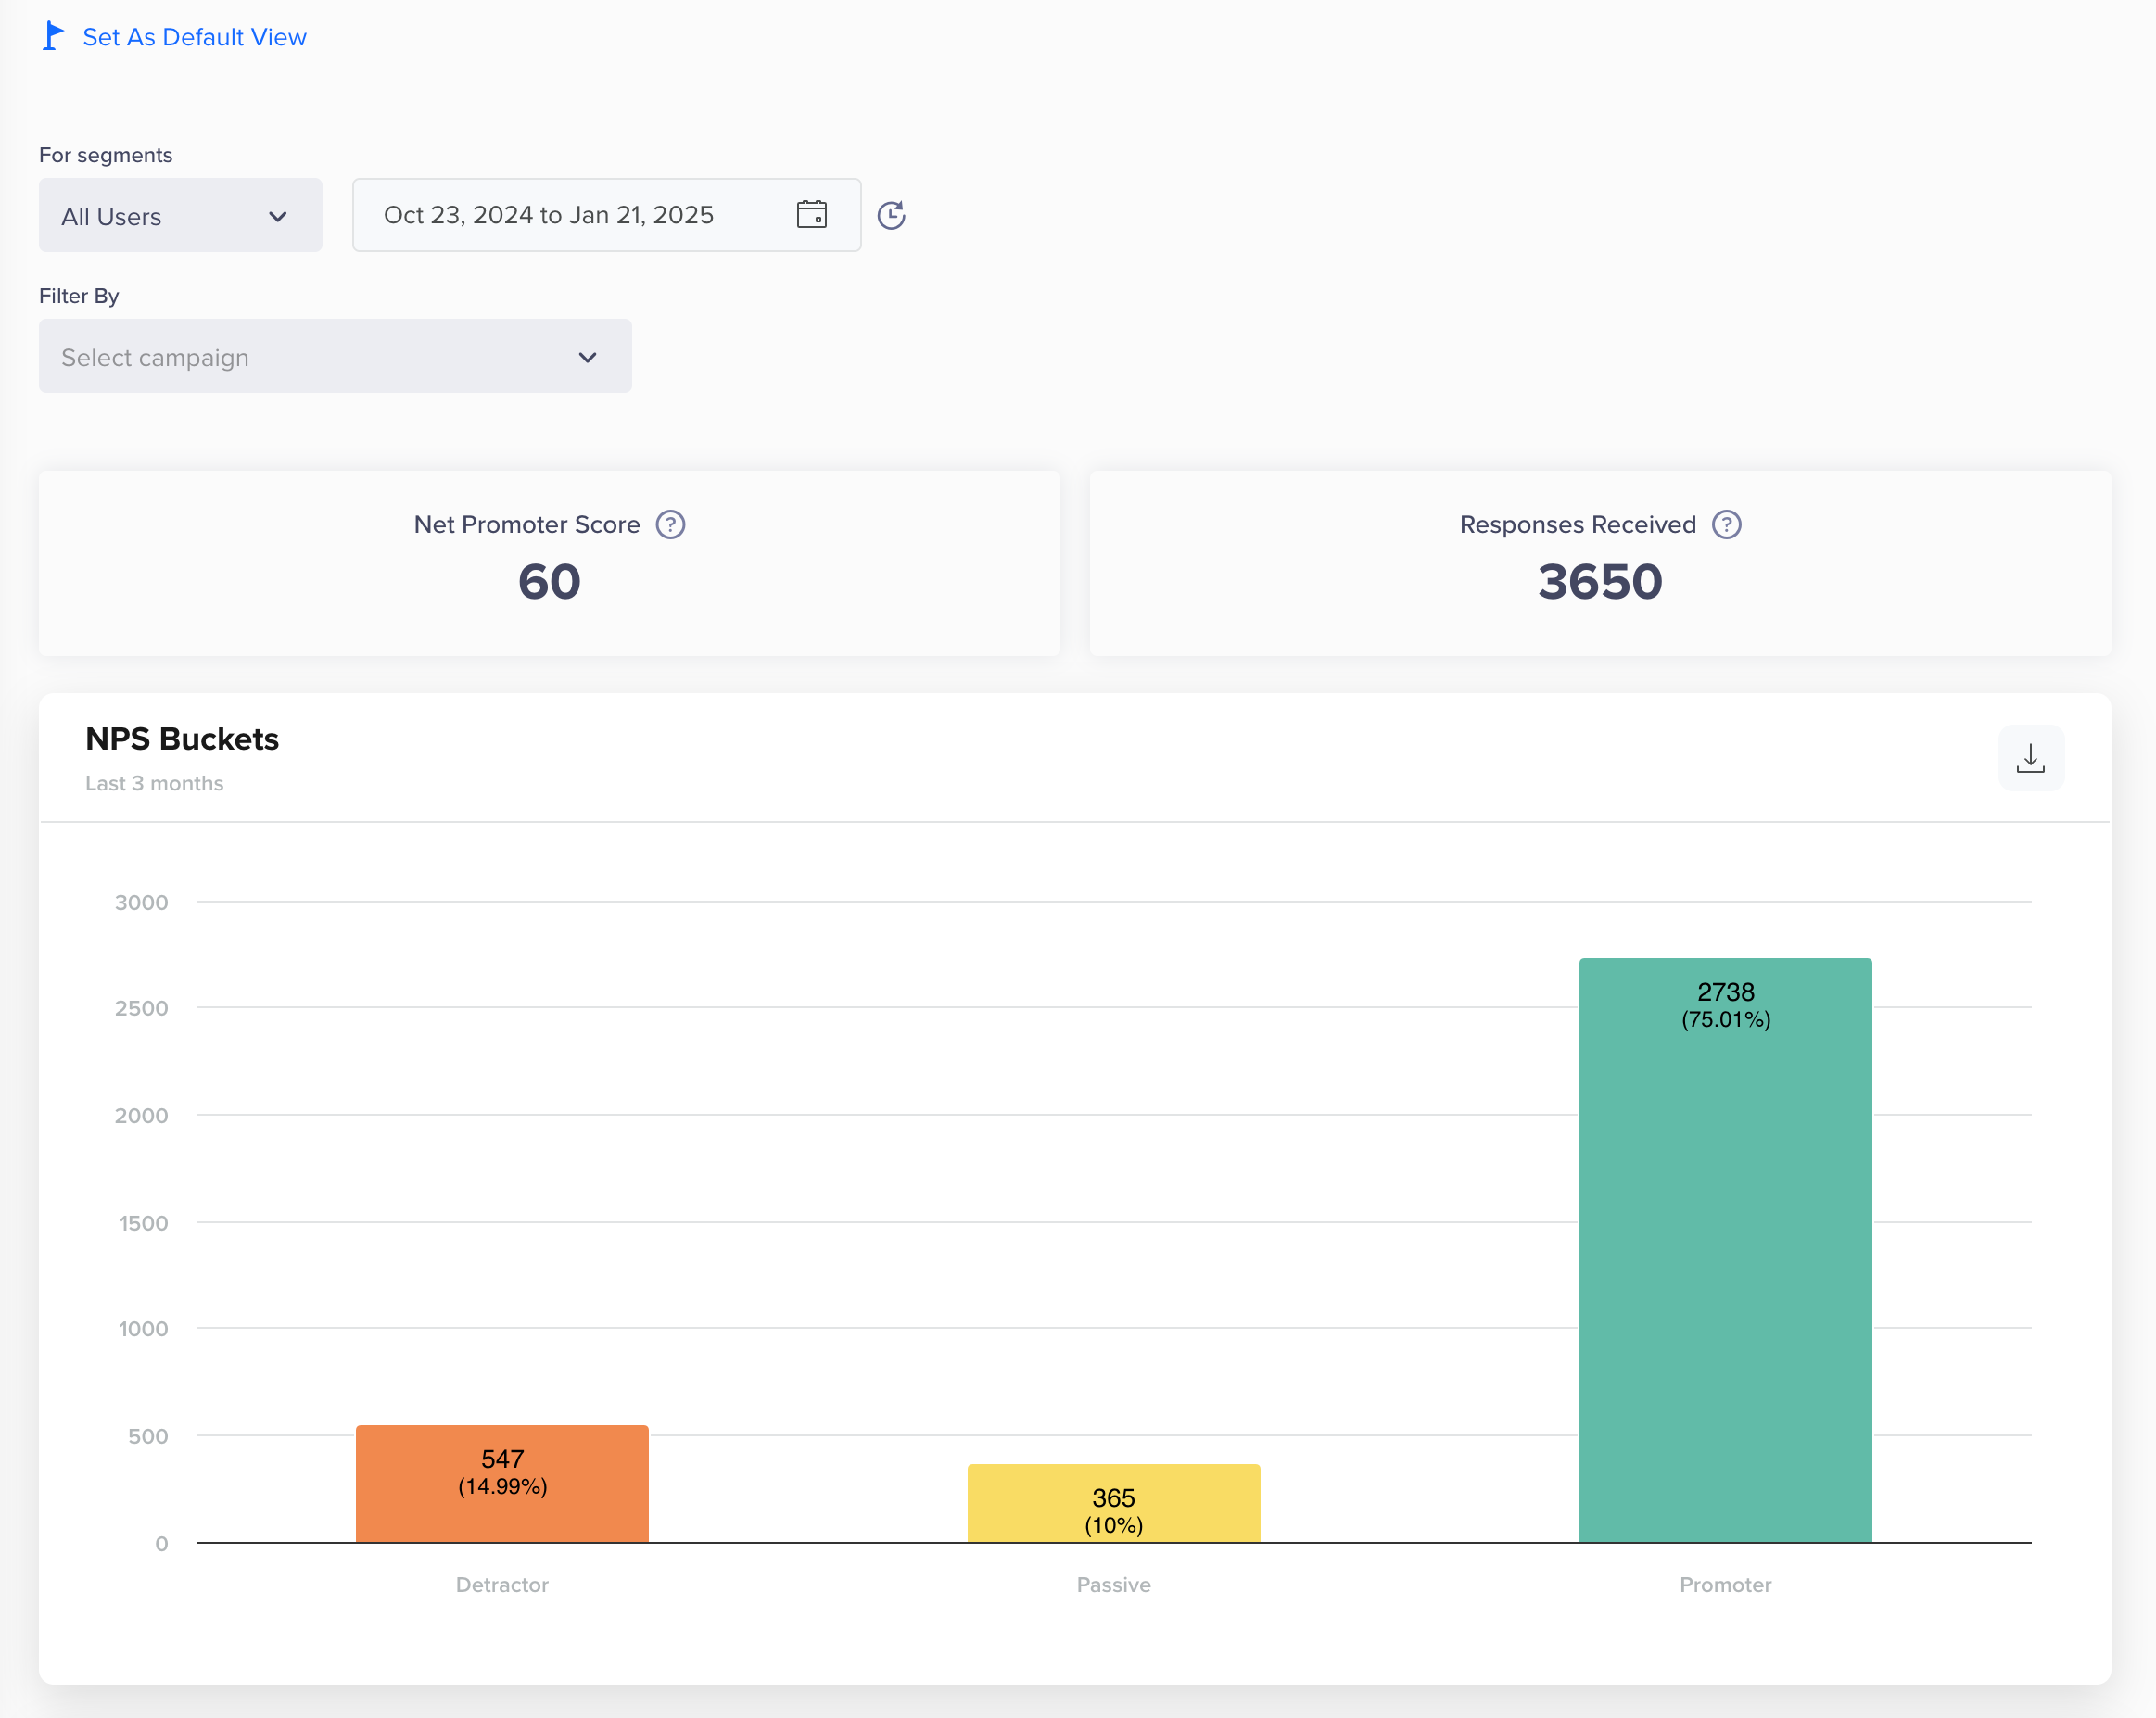Viewport: 2156px width, 1718px height.
Task: Click the date range calendar icon
Action: pos(812,214)
